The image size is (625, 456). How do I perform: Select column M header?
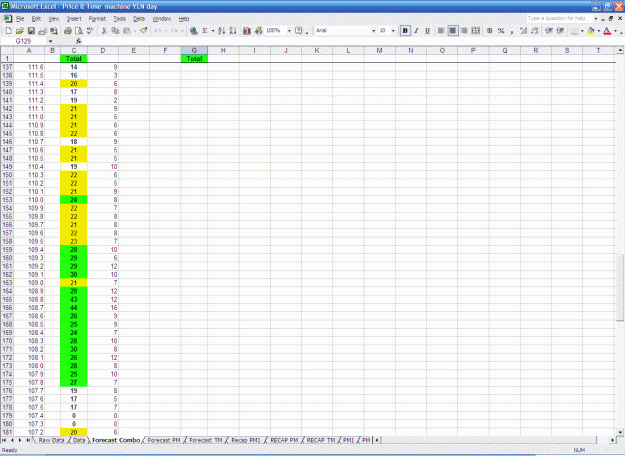point(379,50)
